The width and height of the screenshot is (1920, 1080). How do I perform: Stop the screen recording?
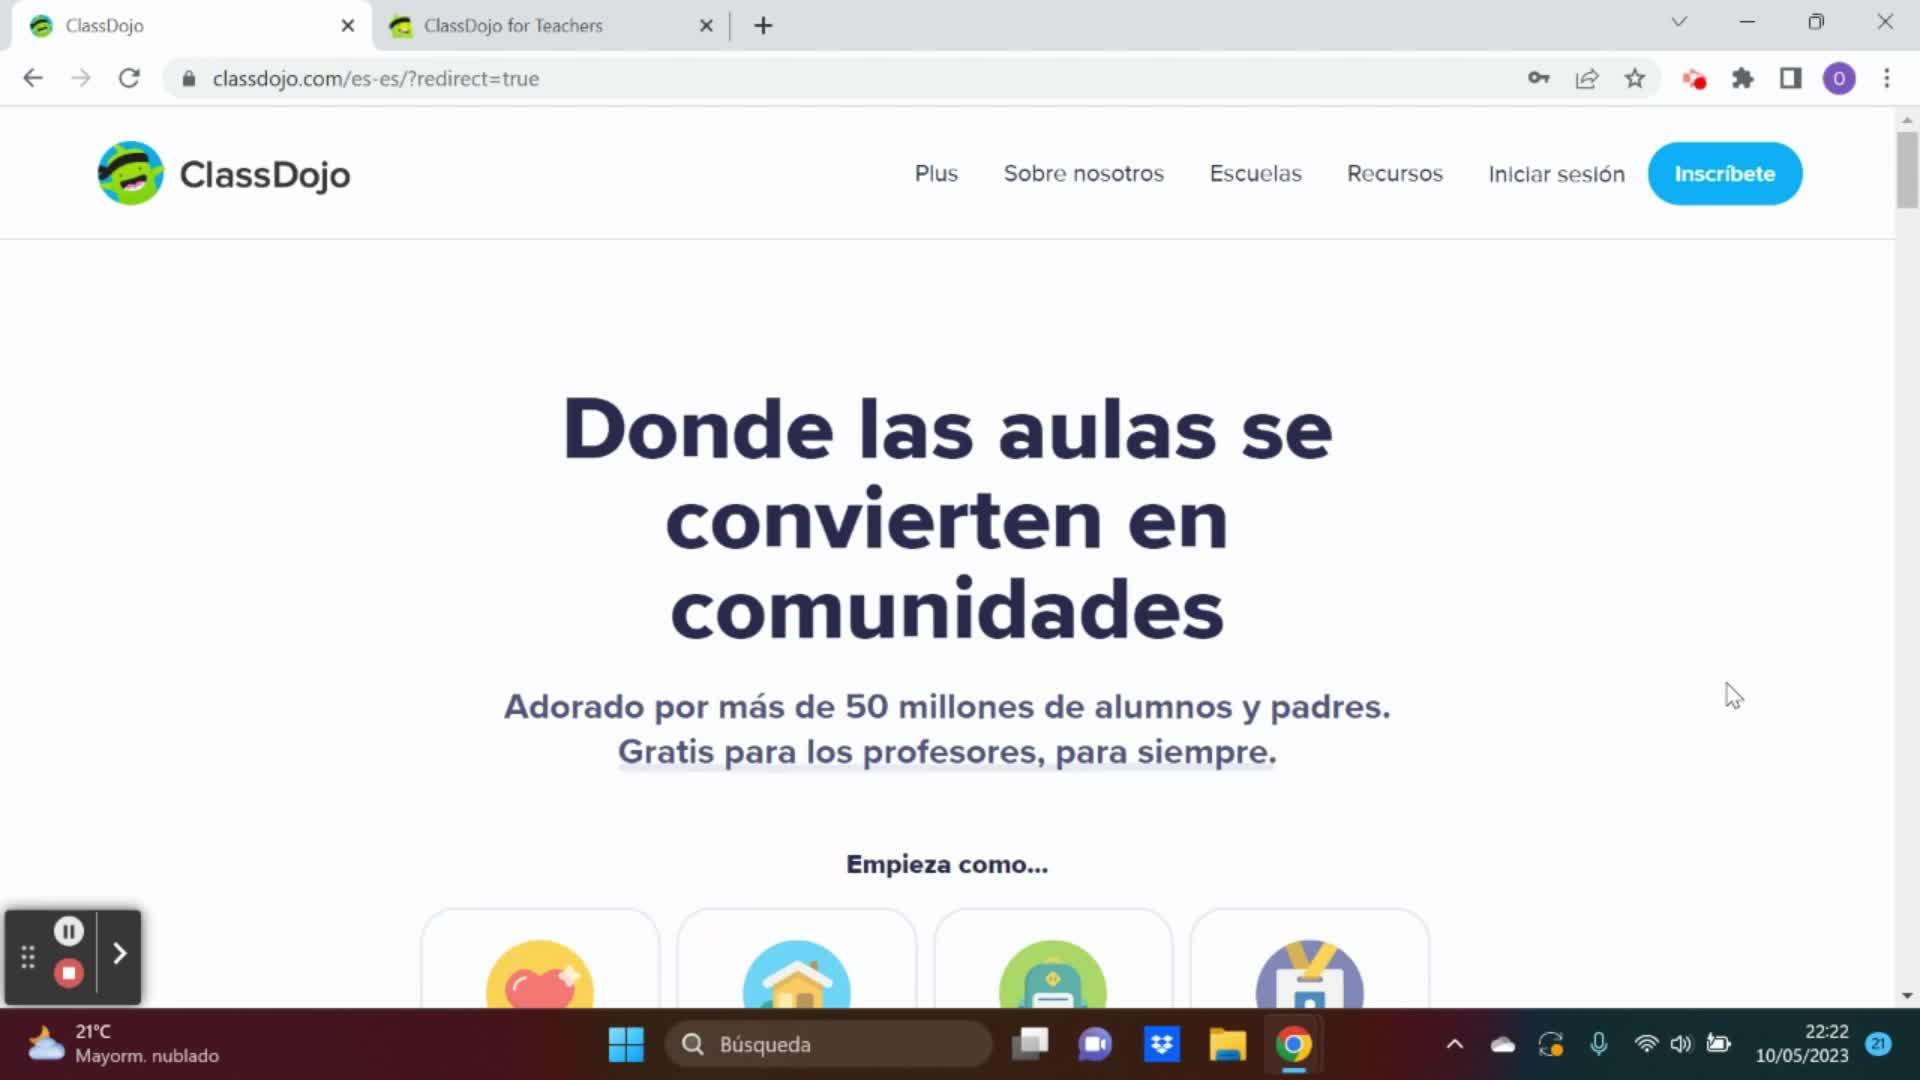point(68,973)
